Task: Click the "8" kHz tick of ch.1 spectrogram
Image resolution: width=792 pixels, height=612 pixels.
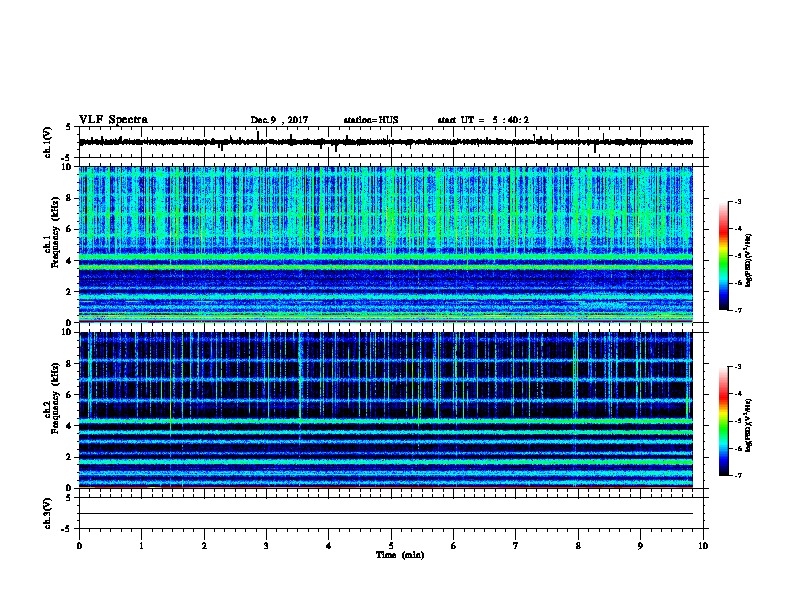Action: click(69, 198)
